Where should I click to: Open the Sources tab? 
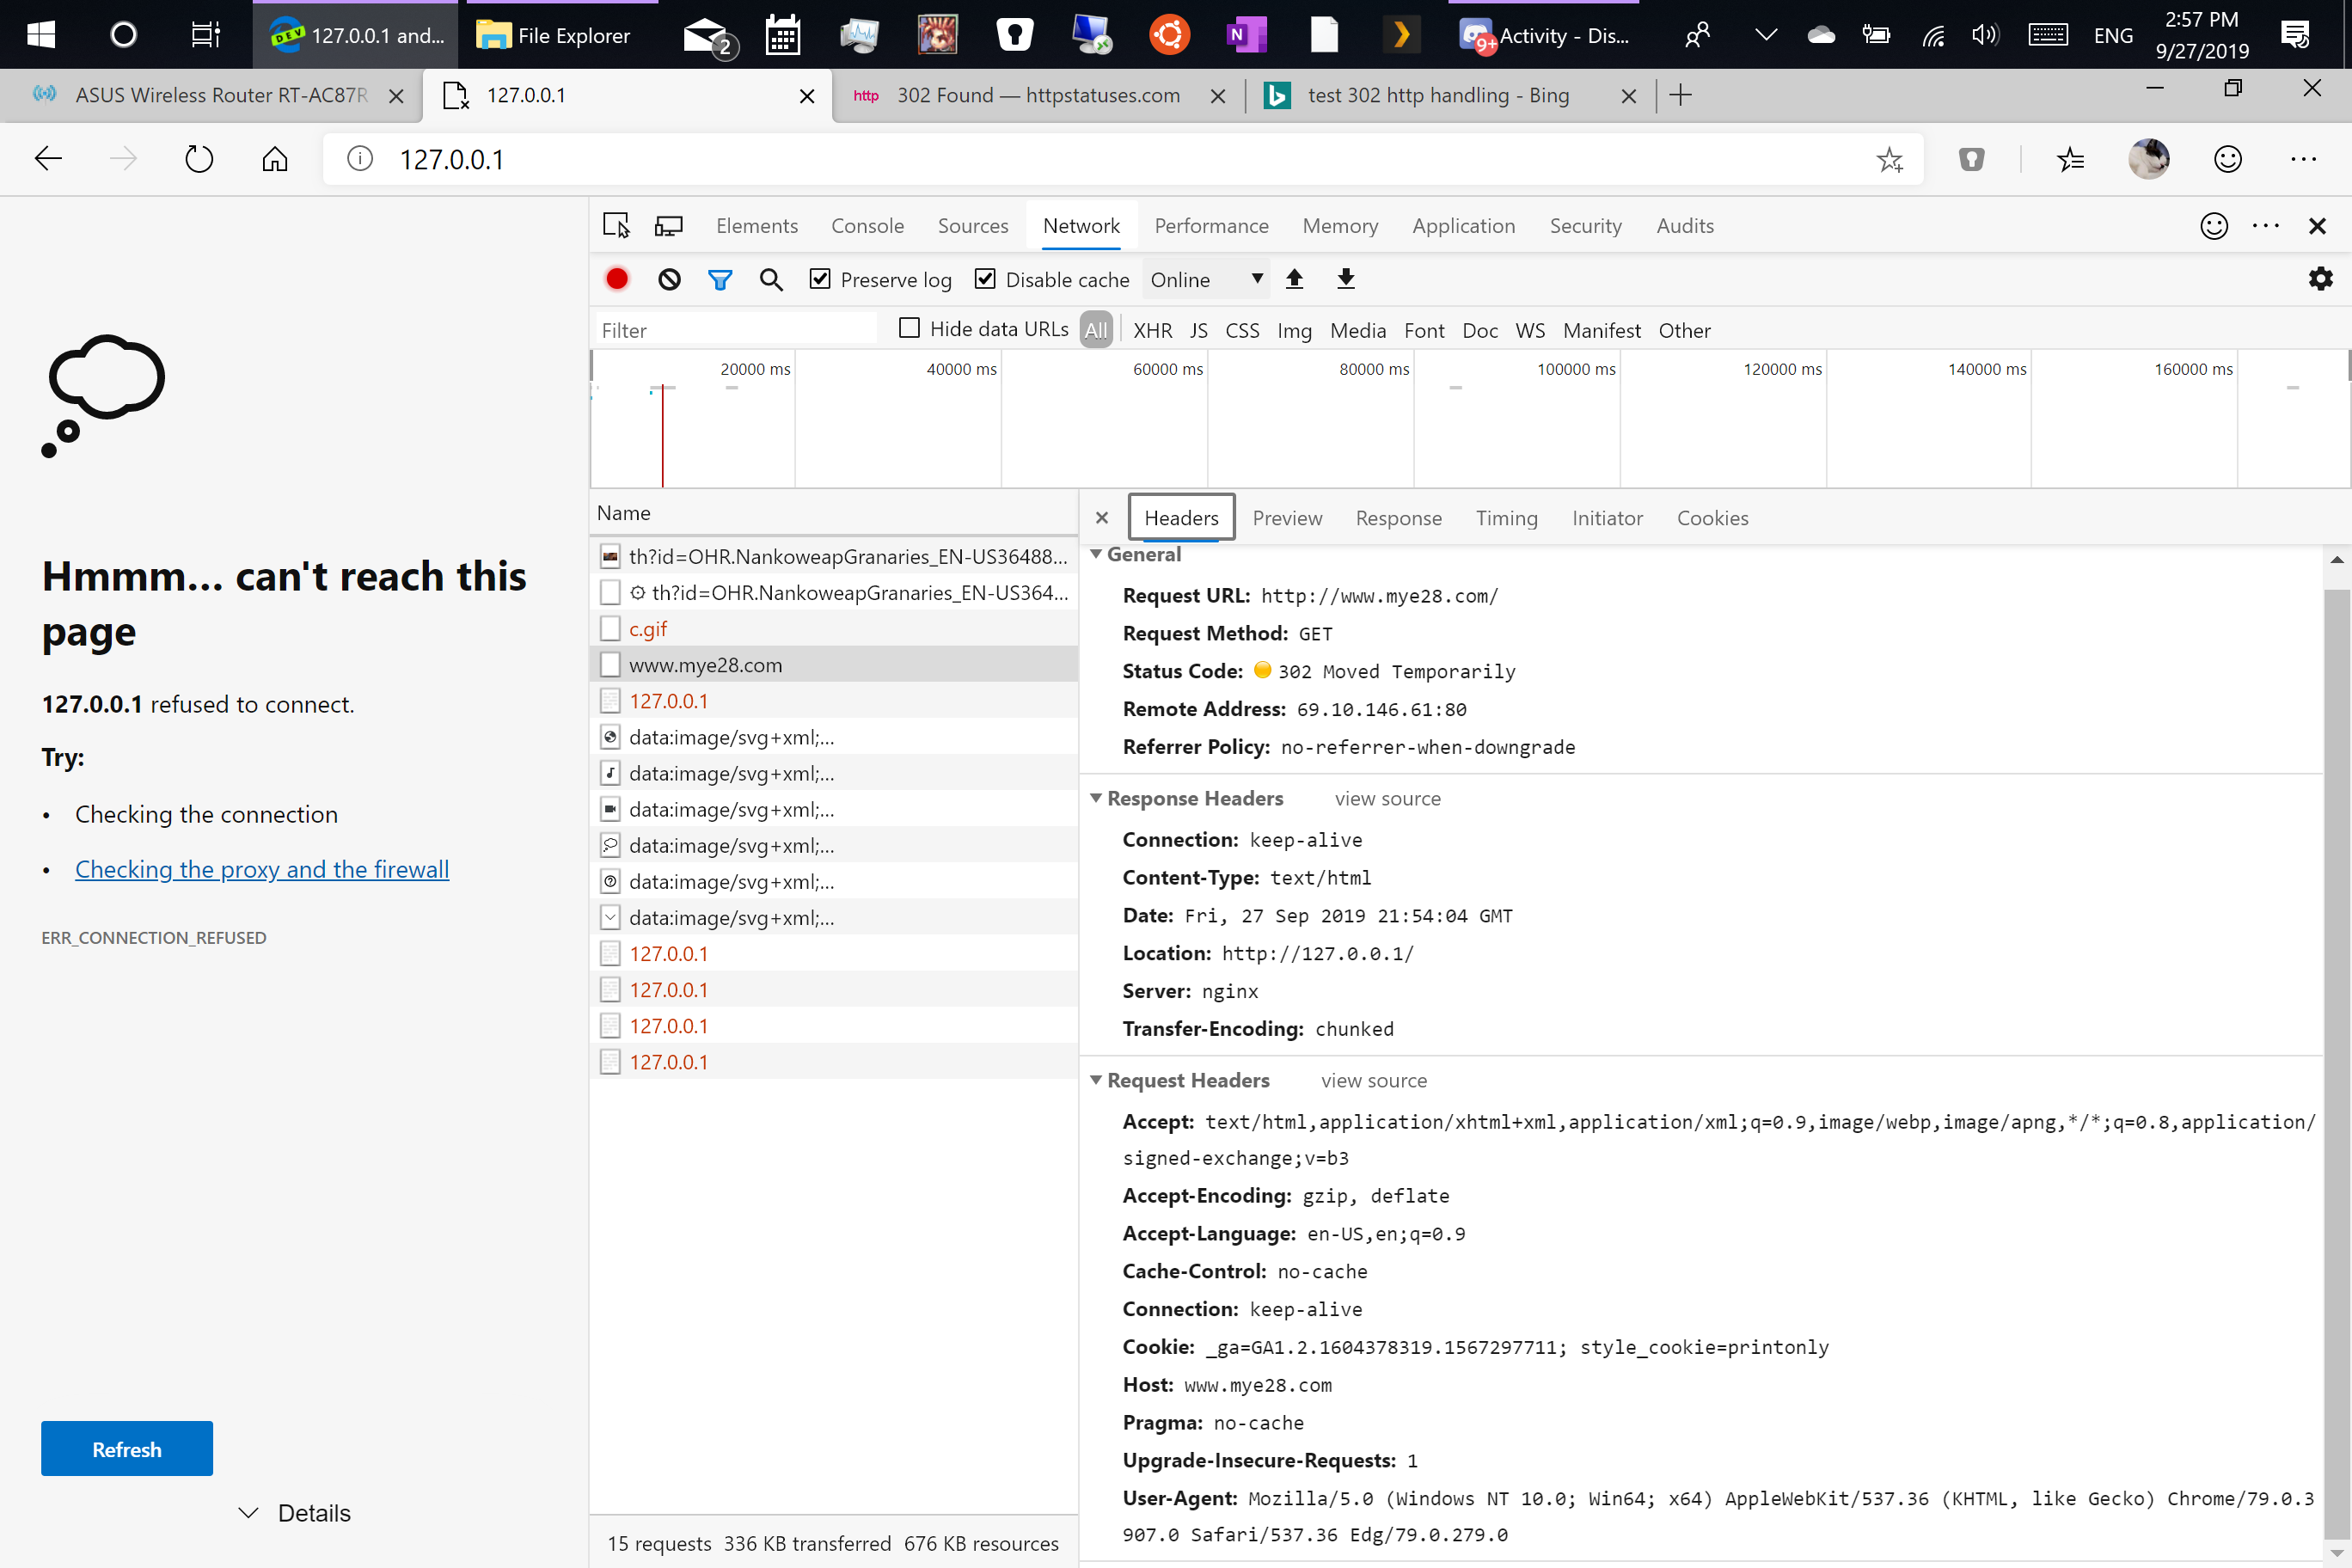click(x=972, y=226)
